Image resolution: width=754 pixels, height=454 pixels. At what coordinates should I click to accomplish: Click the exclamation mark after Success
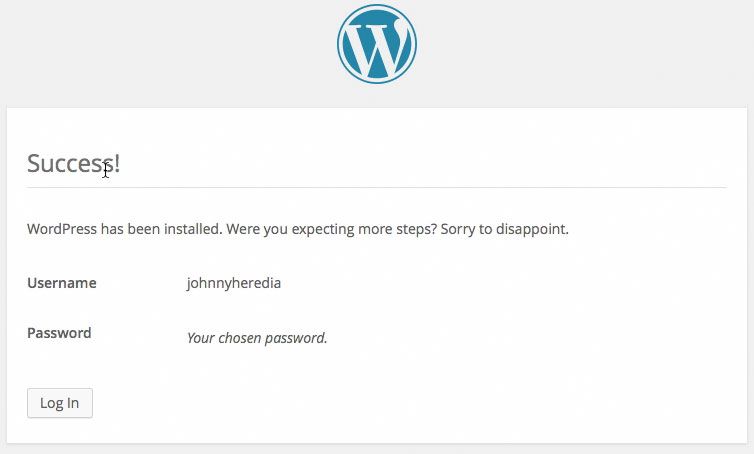coord(118,163)
